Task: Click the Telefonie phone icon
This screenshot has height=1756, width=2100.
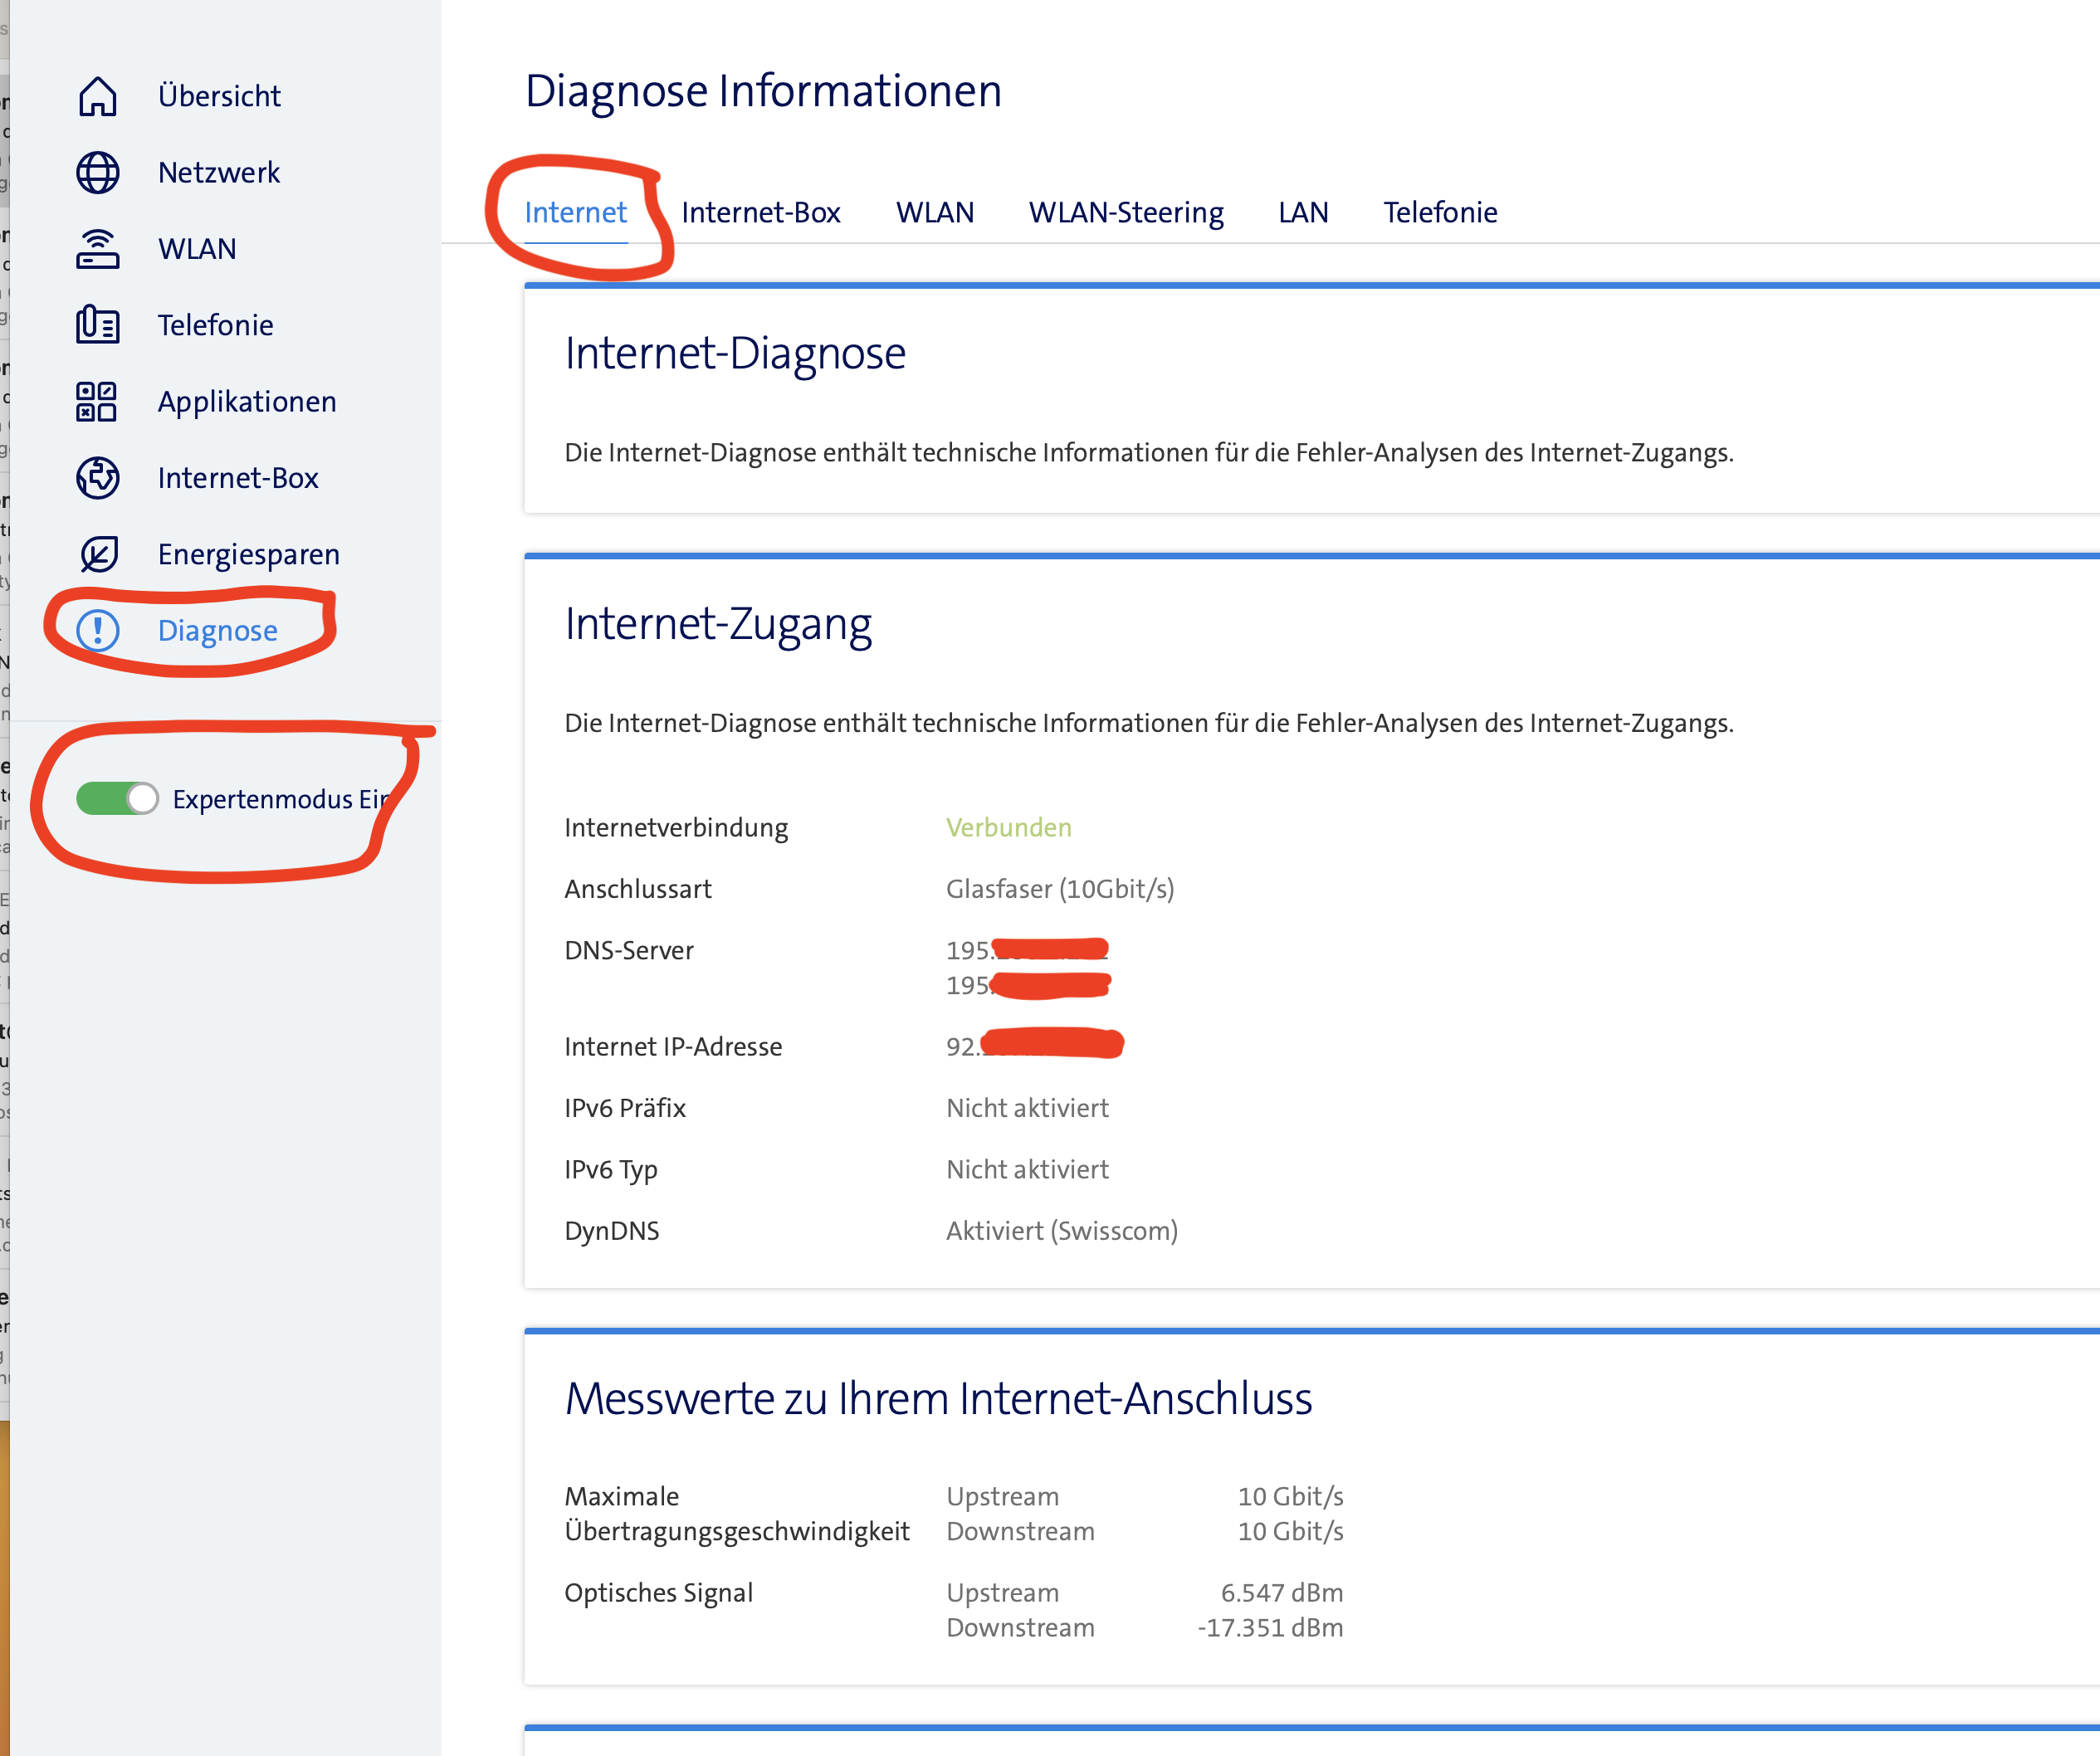Action: [x=97, y=325]
